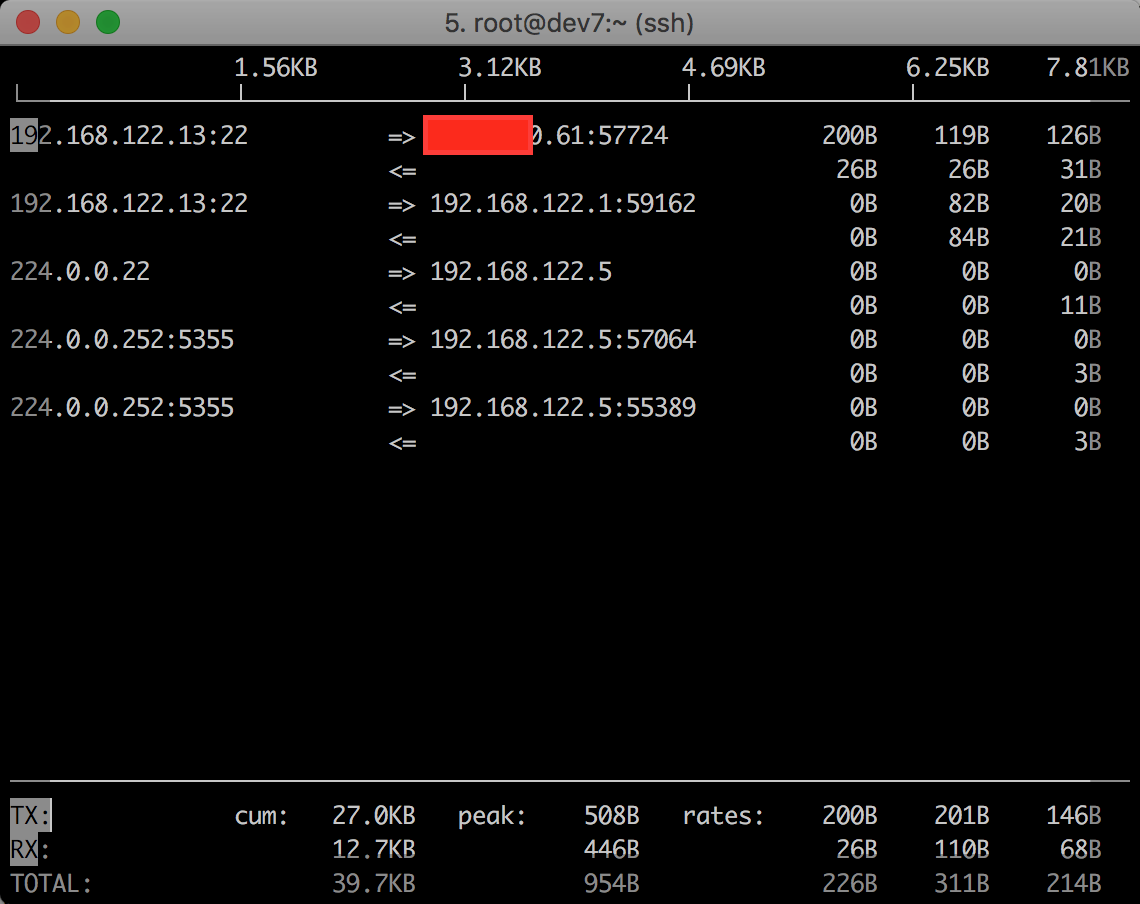Screen dimensions: 1140x904
Task: Select destination host 192.168.122.1:59162
Action: [563, 204]
